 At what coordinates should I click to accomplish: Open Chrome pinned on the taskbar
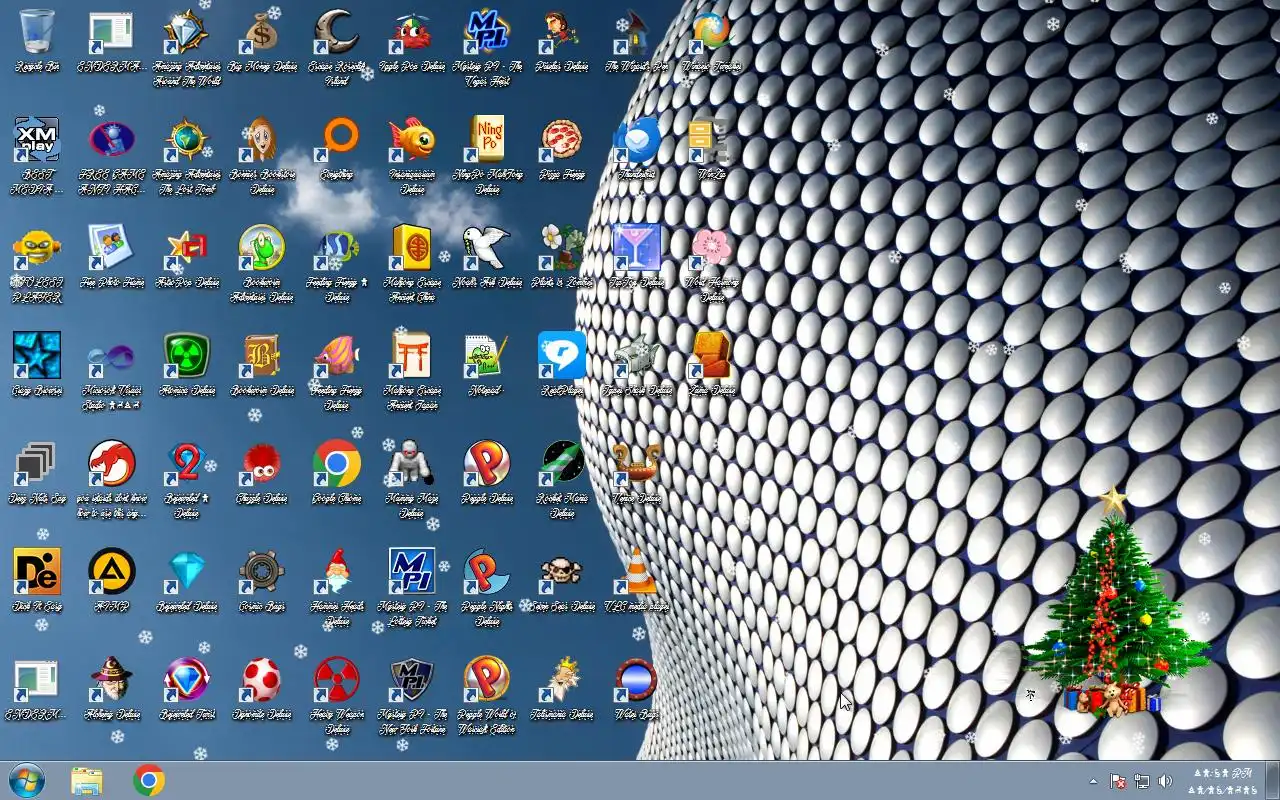point(149,780)
